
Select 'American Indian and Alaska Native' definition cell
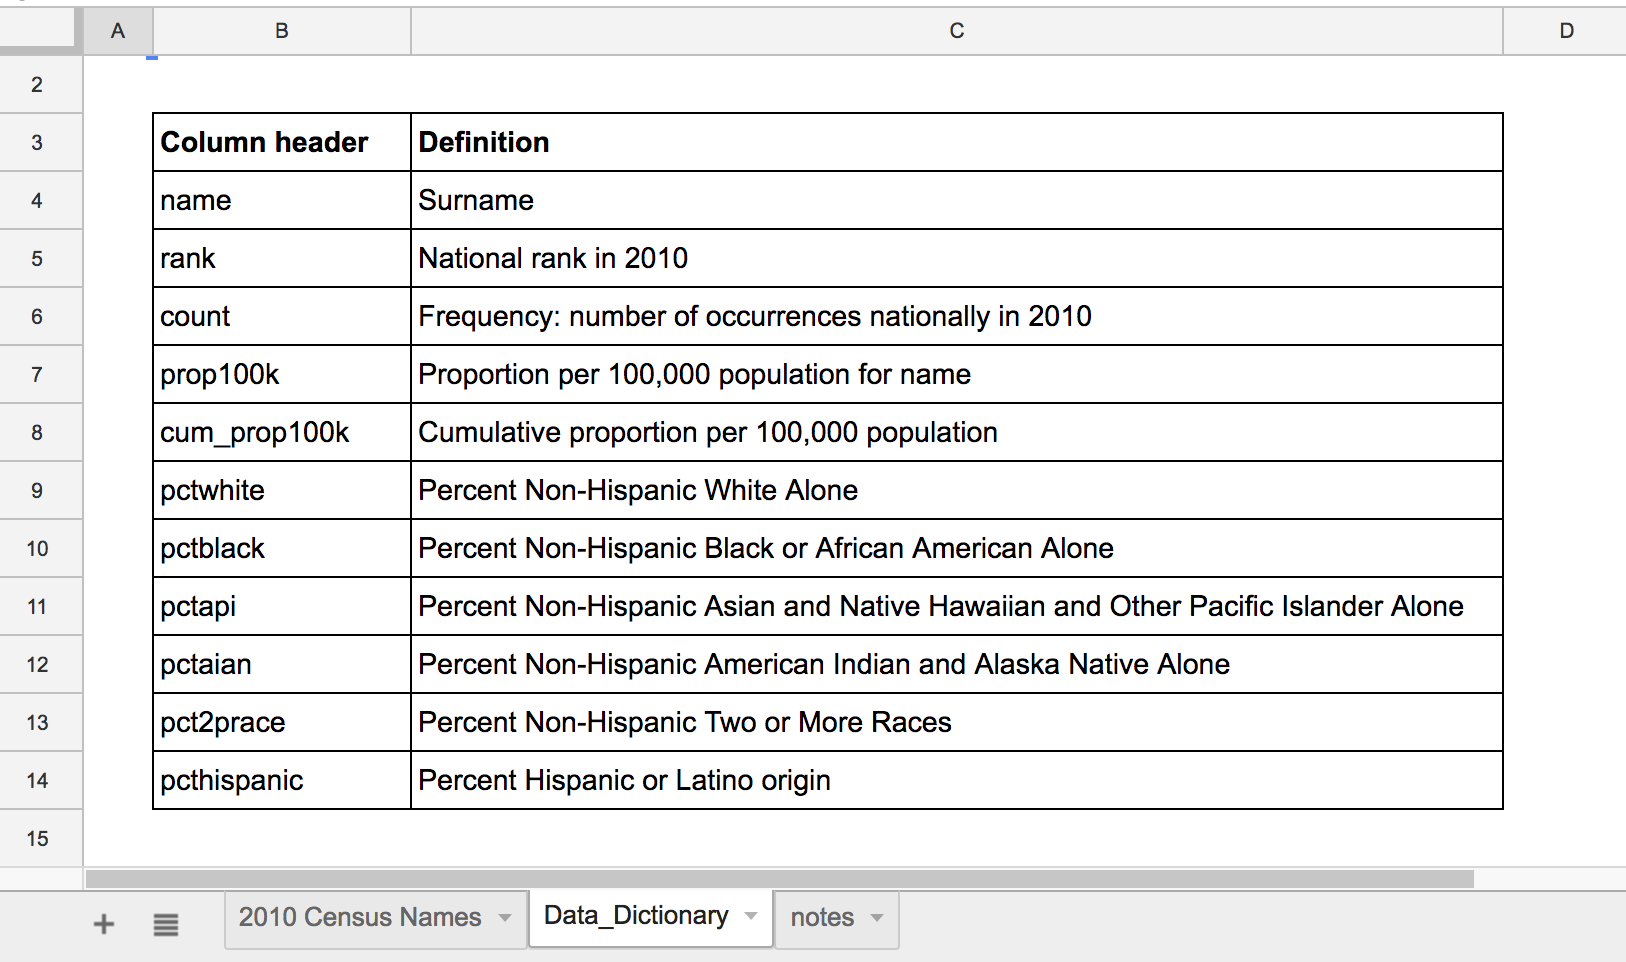957,664
